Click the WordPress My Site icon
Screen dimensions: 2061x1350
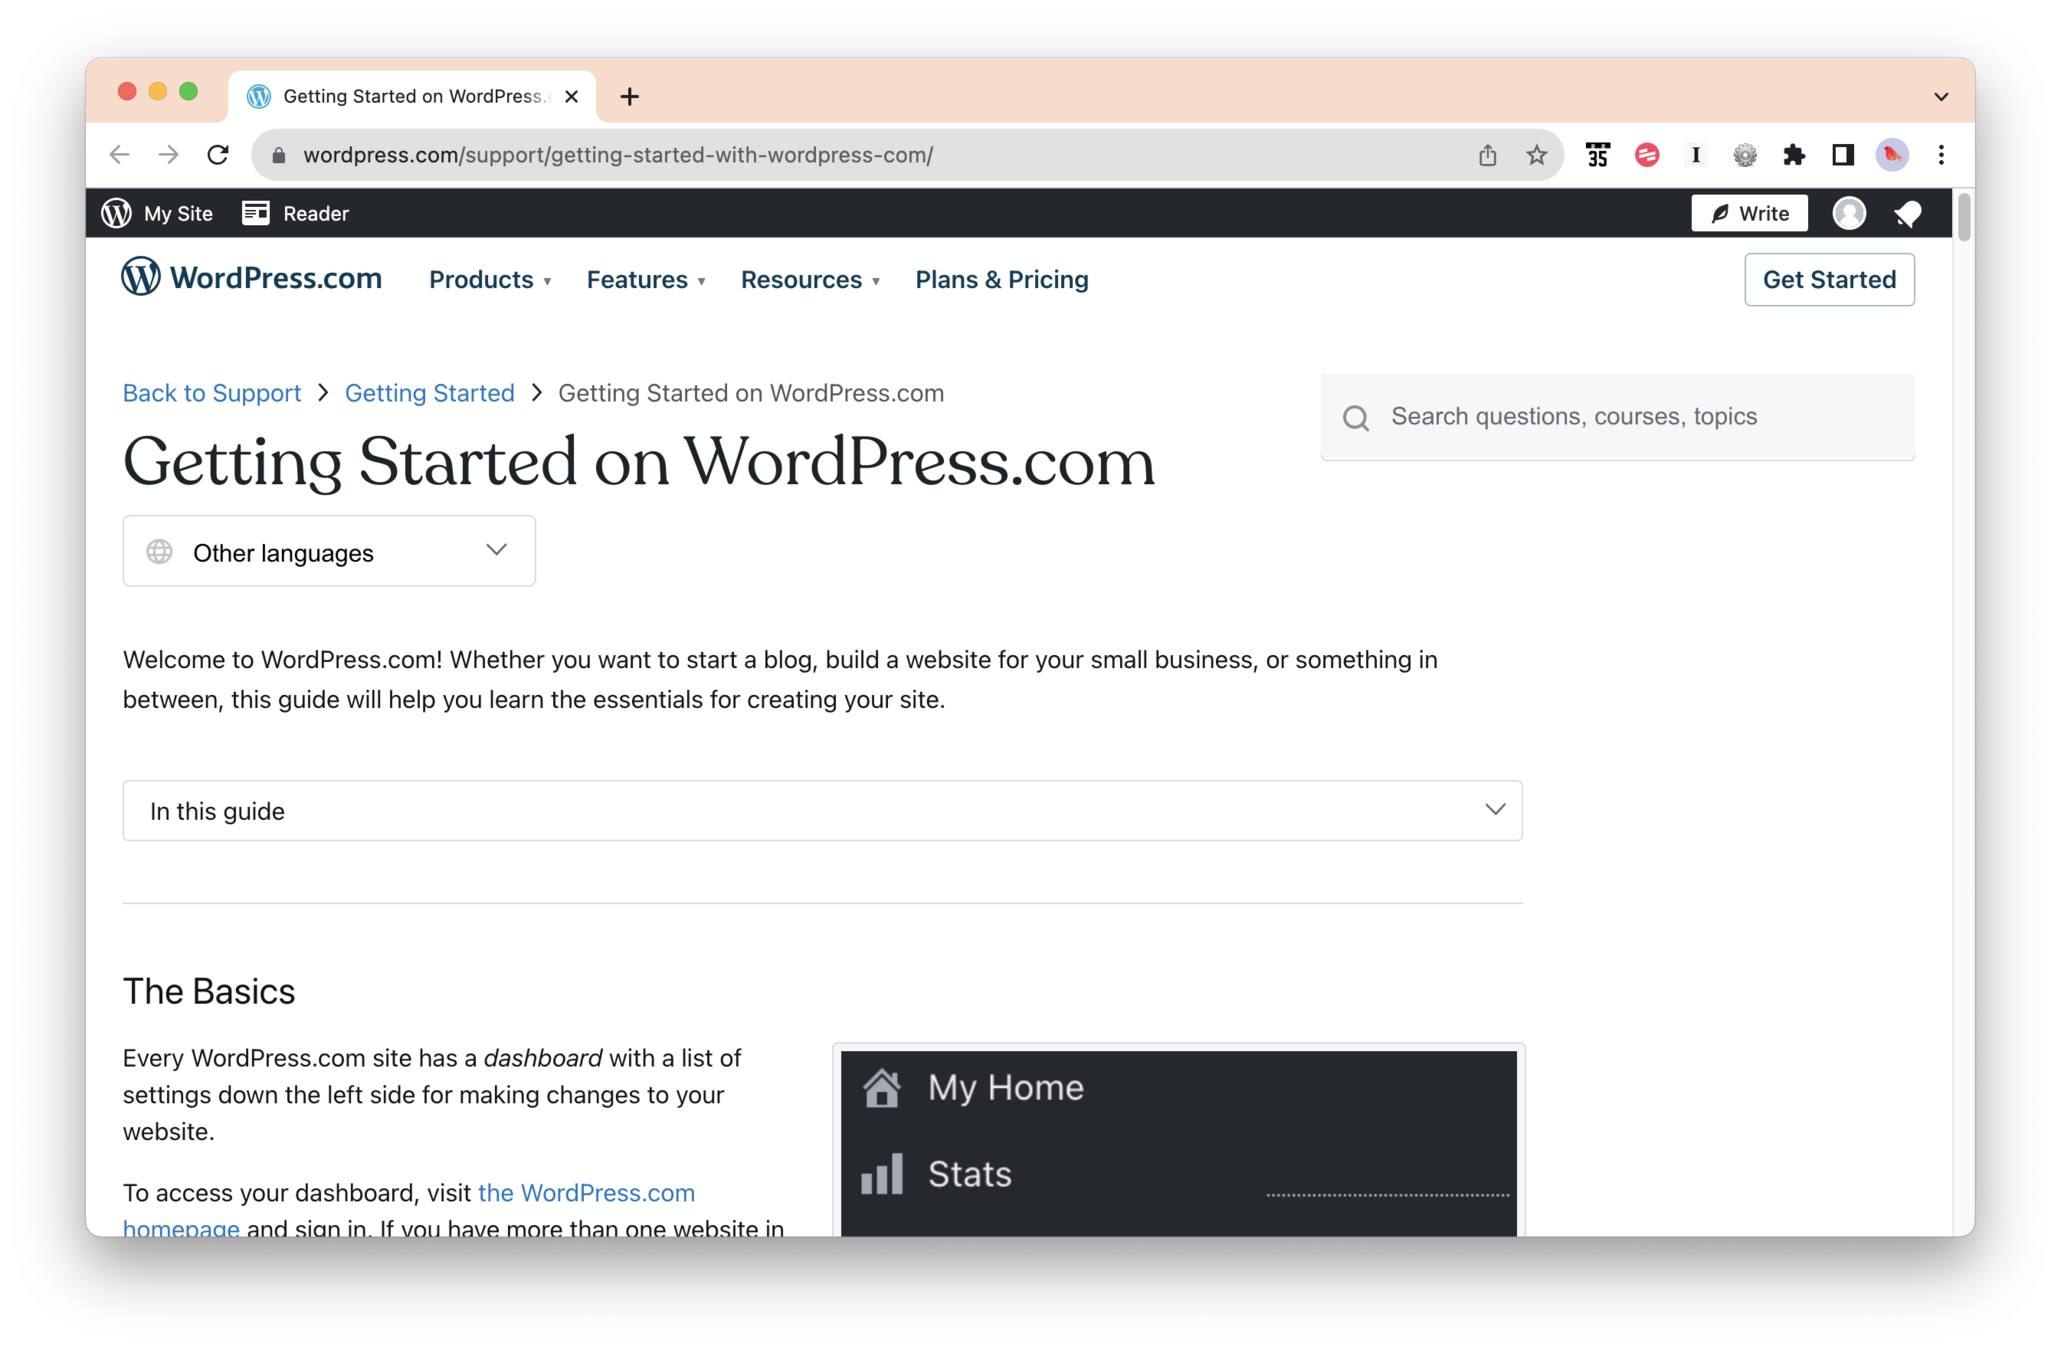click(x=117, y=213)
